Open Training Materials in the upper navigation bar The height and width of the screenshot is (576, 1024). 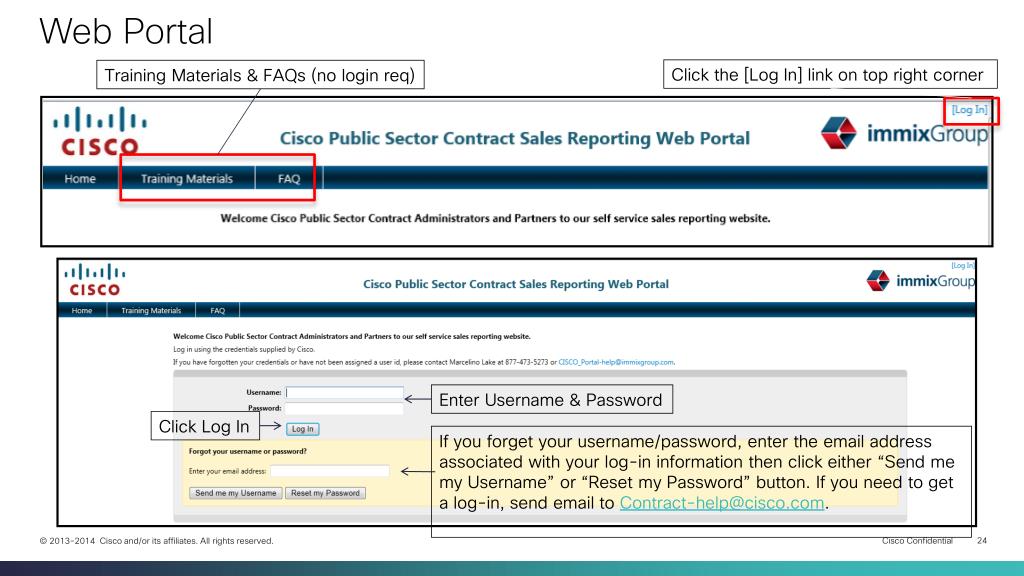coord(187,178)
